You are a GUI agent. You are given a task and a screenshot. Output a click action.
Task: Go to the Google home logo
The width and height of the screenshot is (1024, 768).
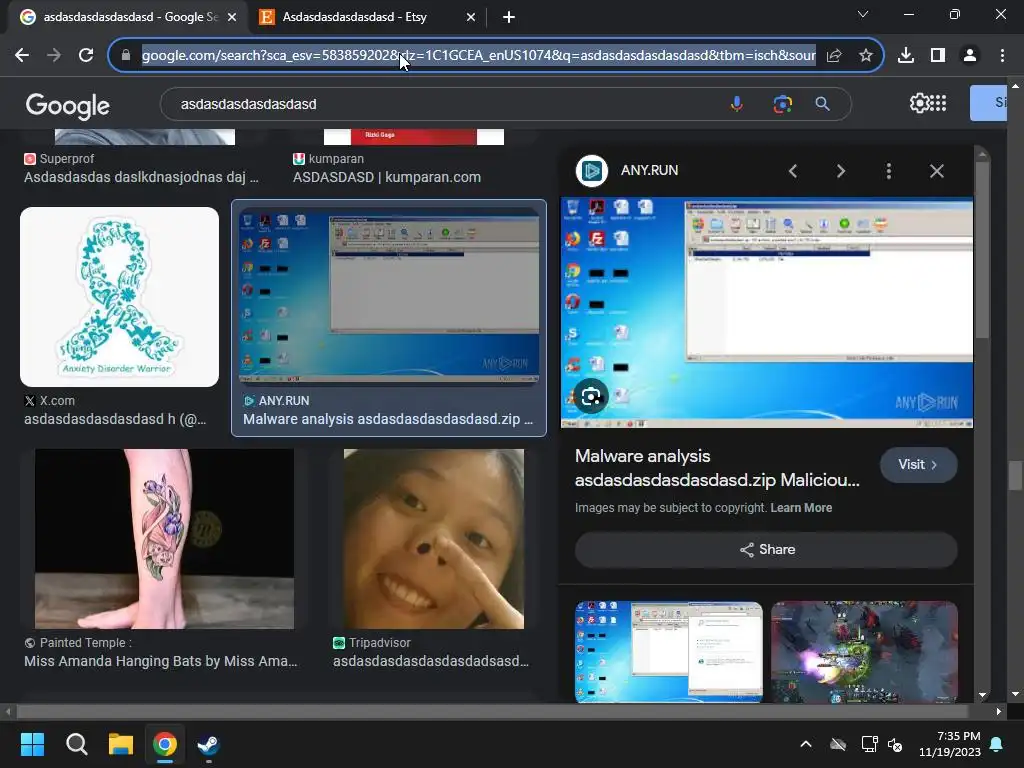[67, 106]
